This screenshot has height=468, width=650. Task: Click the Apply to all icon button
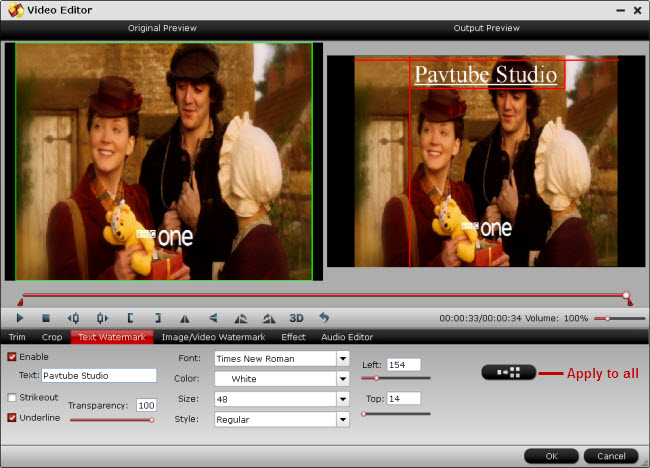pos(509,372)
